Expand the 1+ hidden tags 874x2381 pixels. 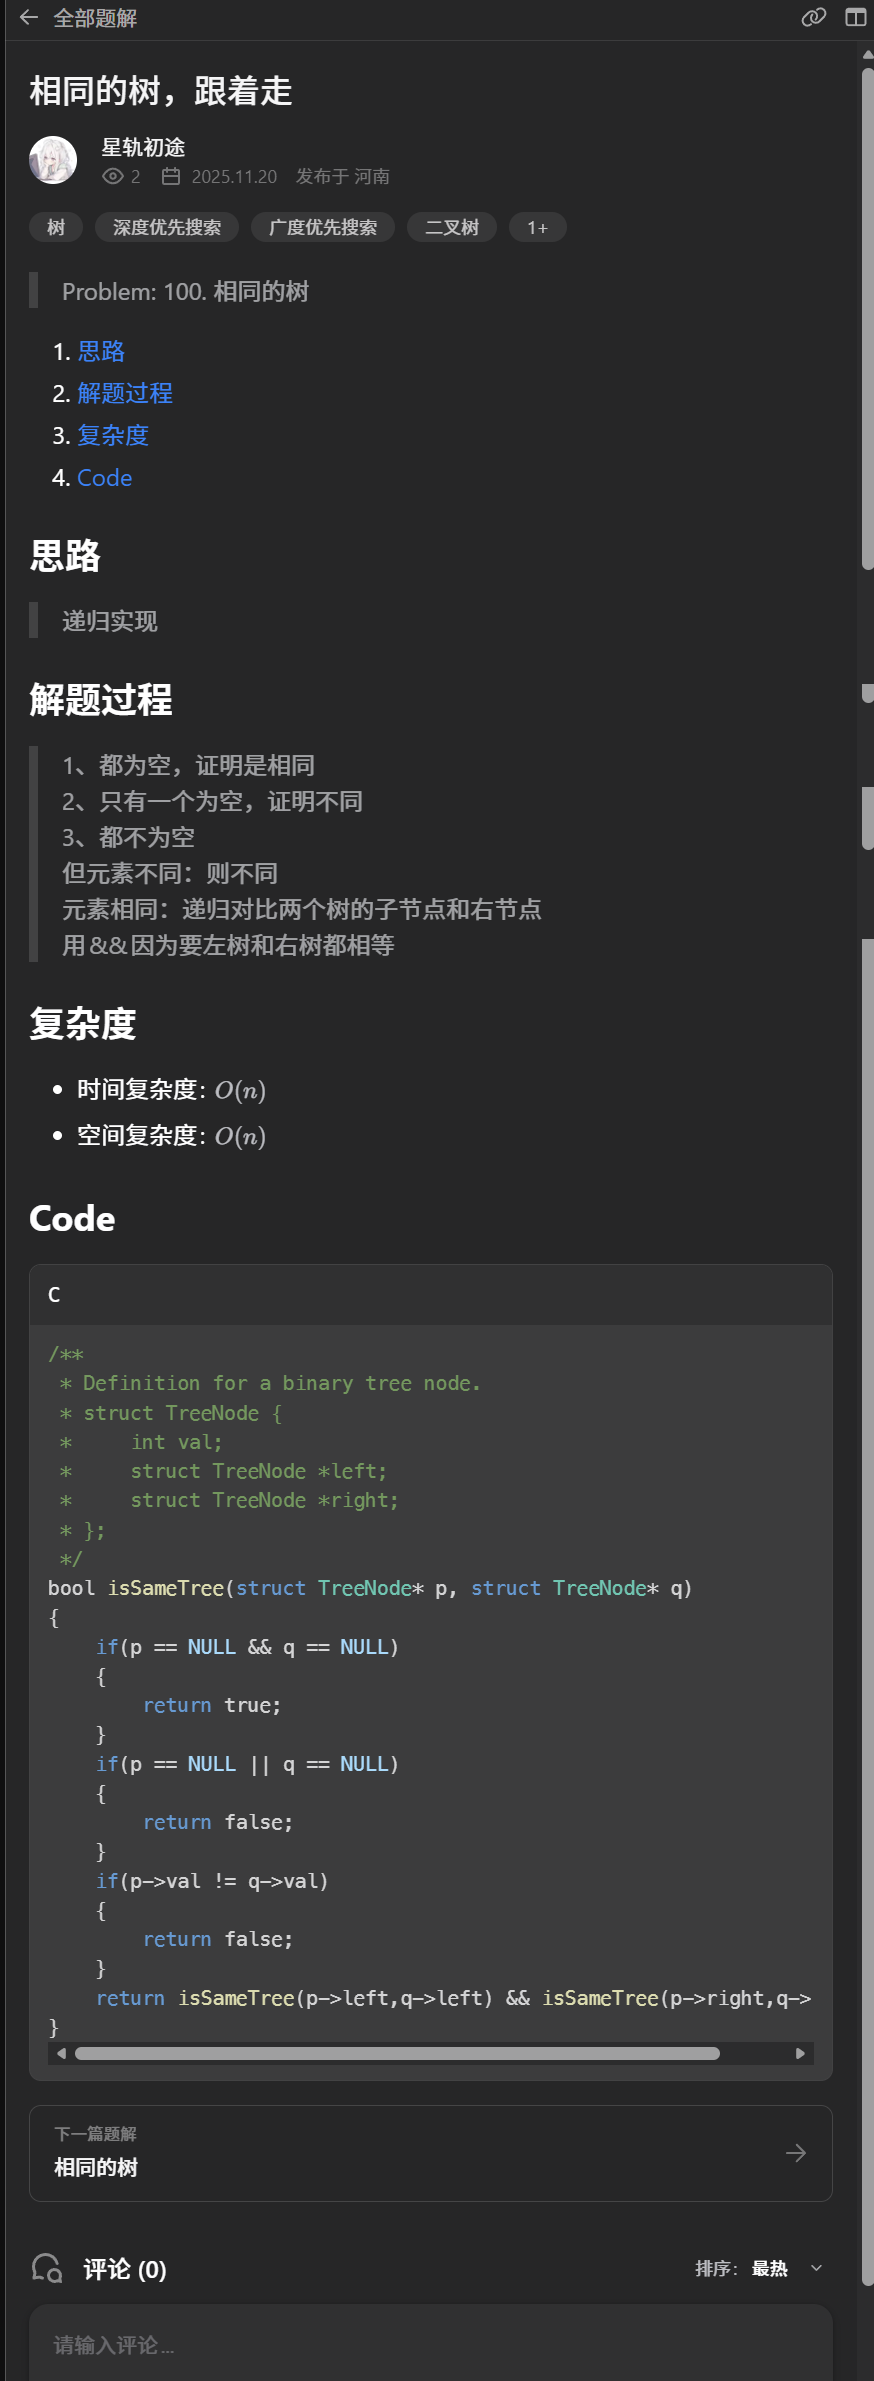[537, 227]
